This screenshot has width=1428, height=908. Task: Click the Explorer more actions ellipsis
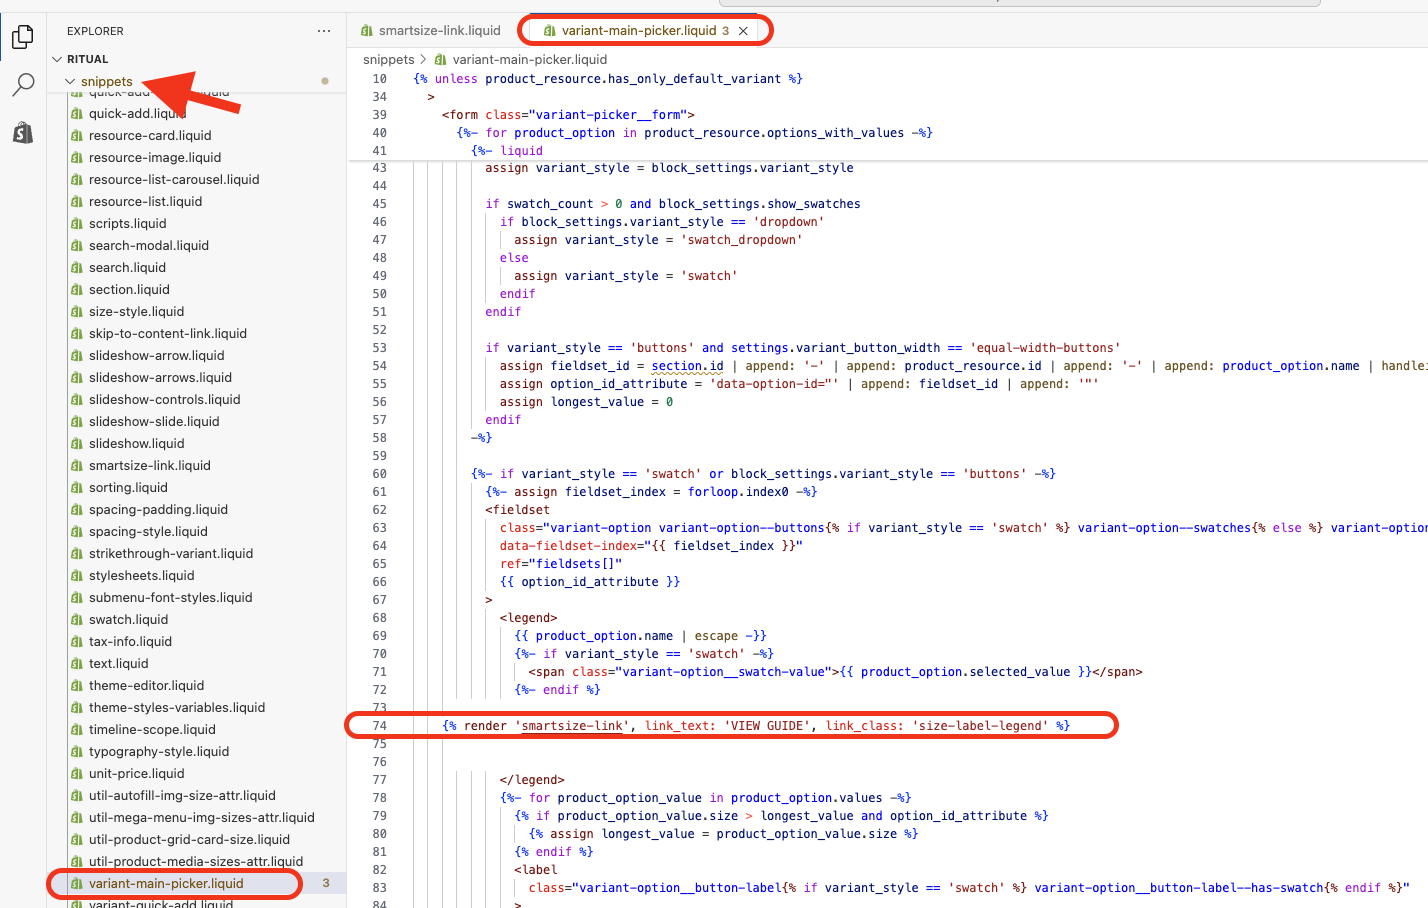[324, 31]
